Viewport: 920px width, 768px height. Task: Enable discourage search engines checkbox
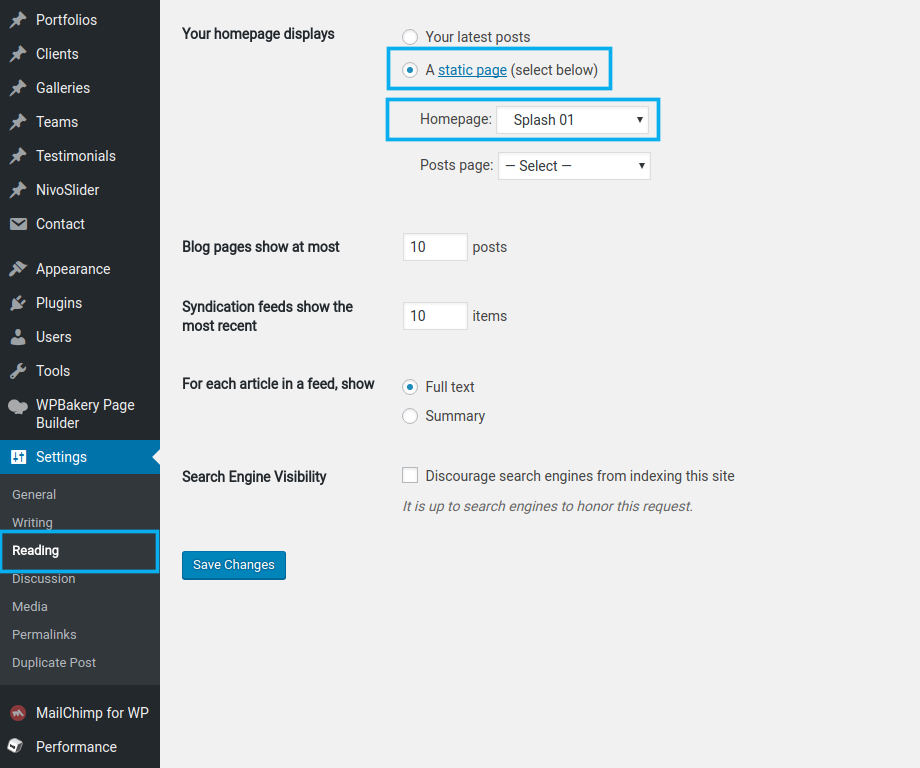pos(410,475)
